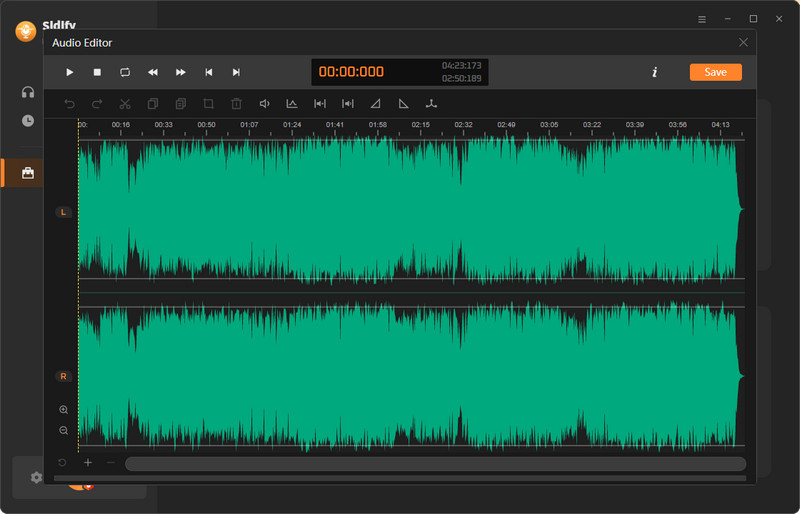Click timeline ruler at 01:58
Screen dimensions: 800x514
click(378, 125)
